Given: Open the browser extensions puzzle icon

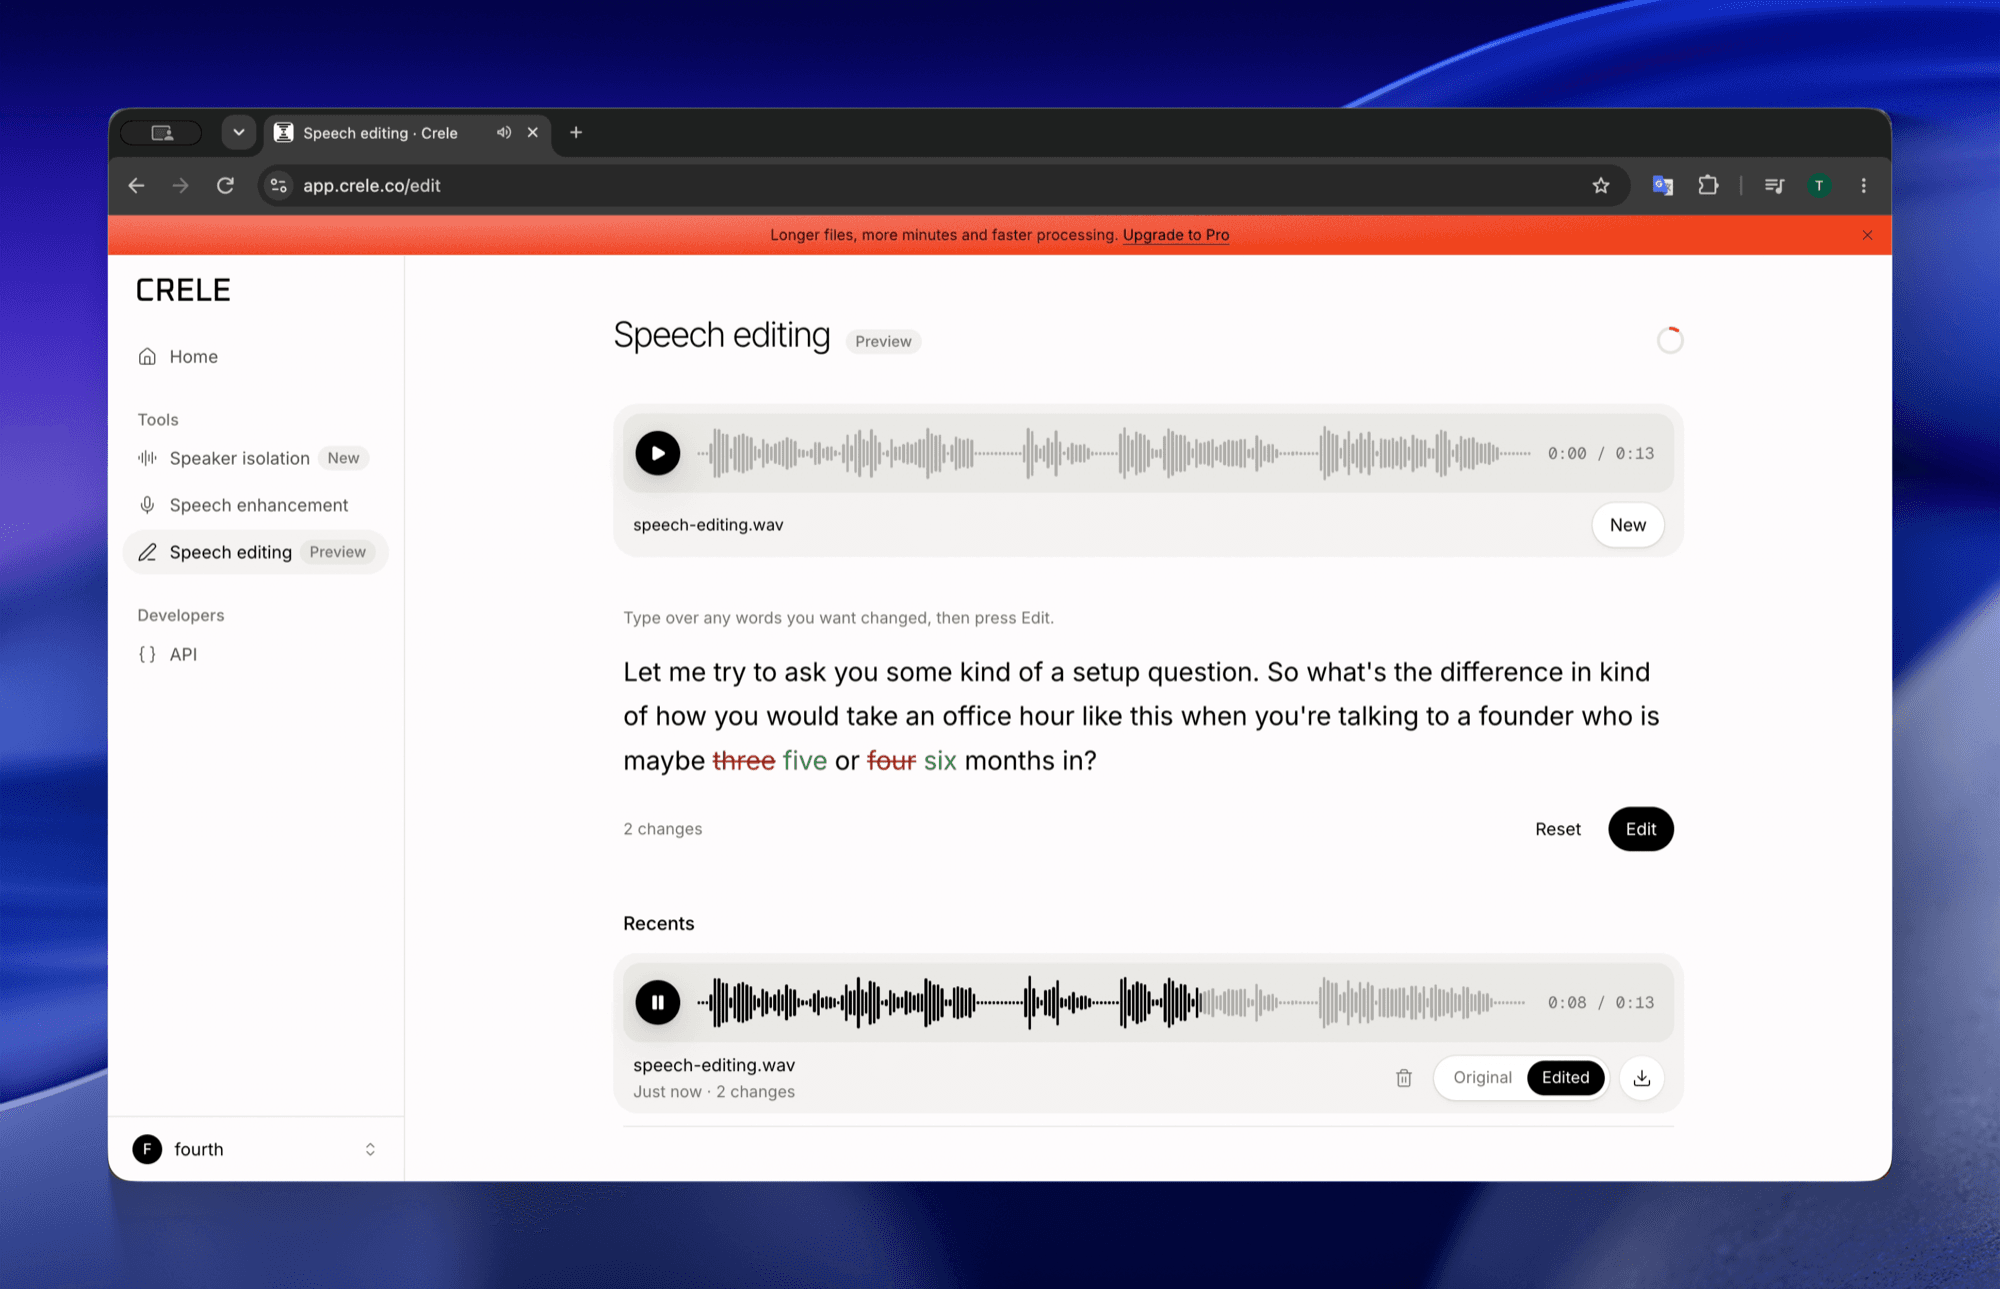Looking at the screenshot, I should click(1709, 185).
